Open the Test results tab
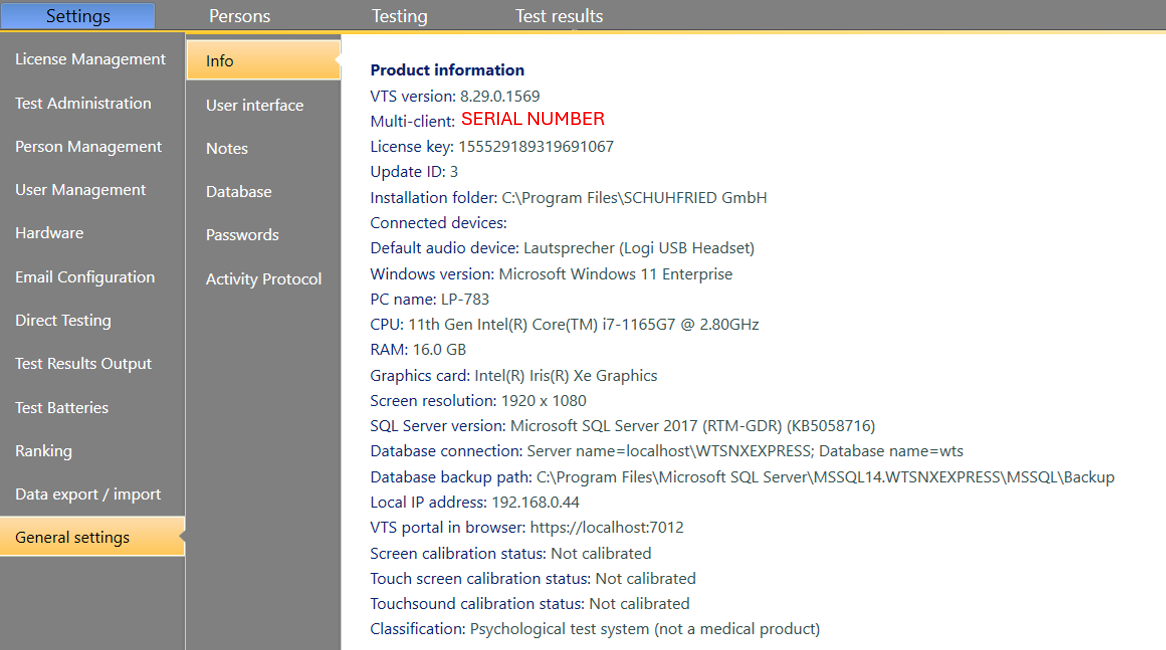This screenshot has height=650, width=1166. pos(559,16)
